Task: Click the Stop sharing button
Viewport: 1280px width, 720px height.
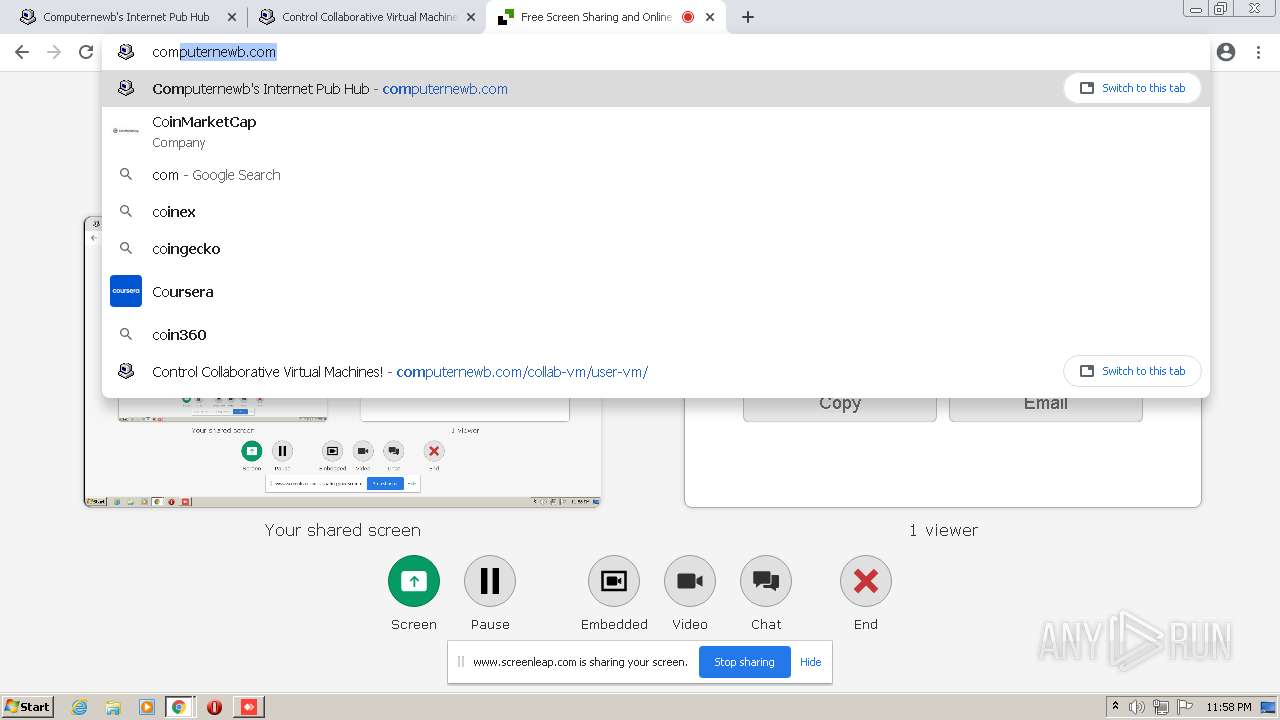Action: click(744, 662)
